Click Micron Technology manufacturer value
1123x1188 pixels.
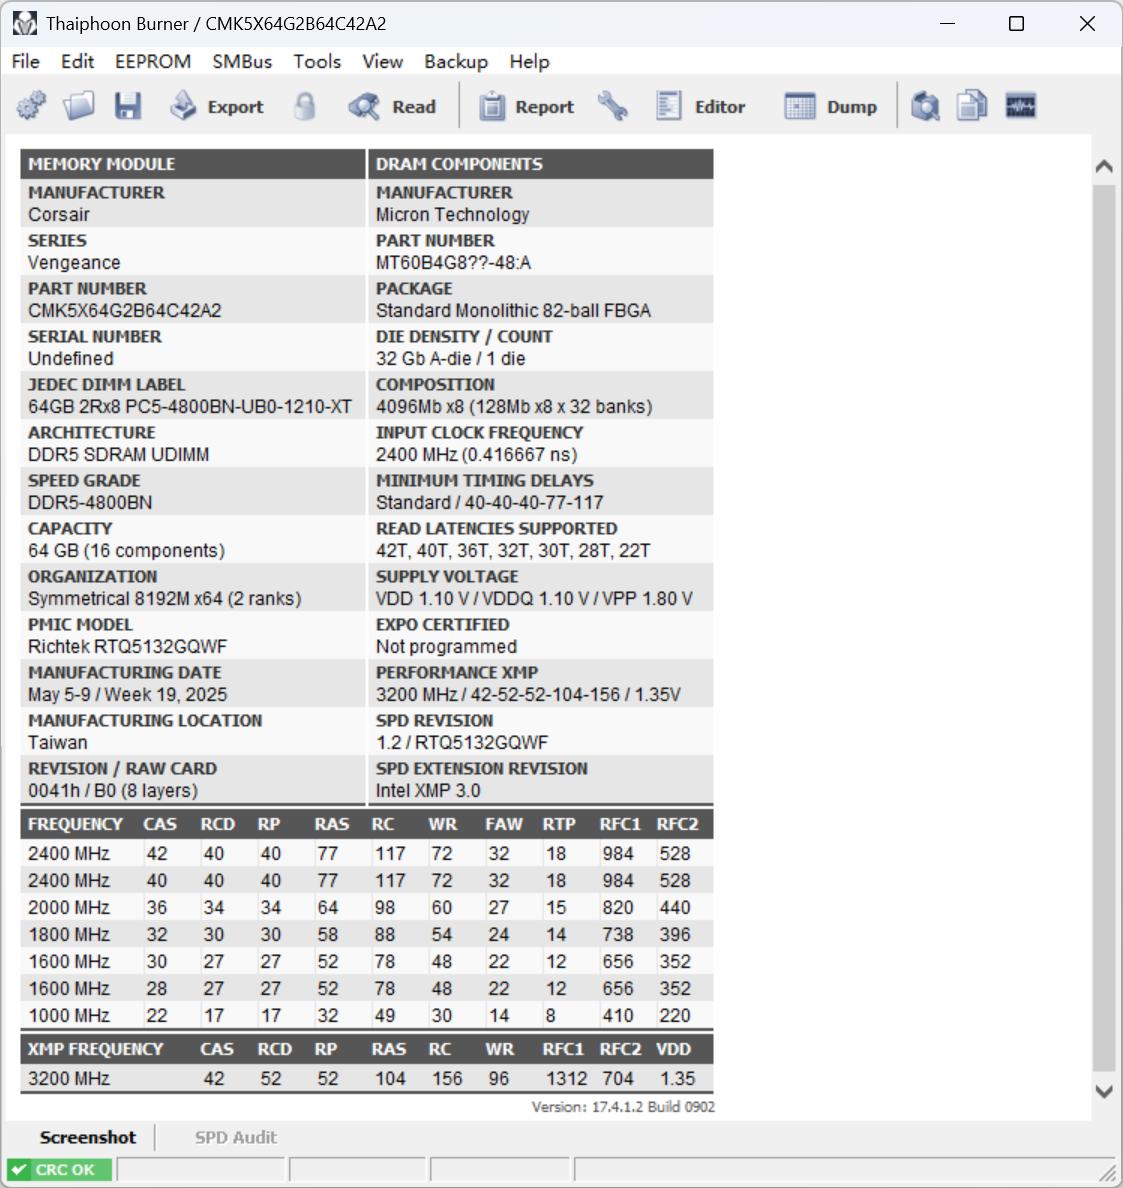point(452,214)
